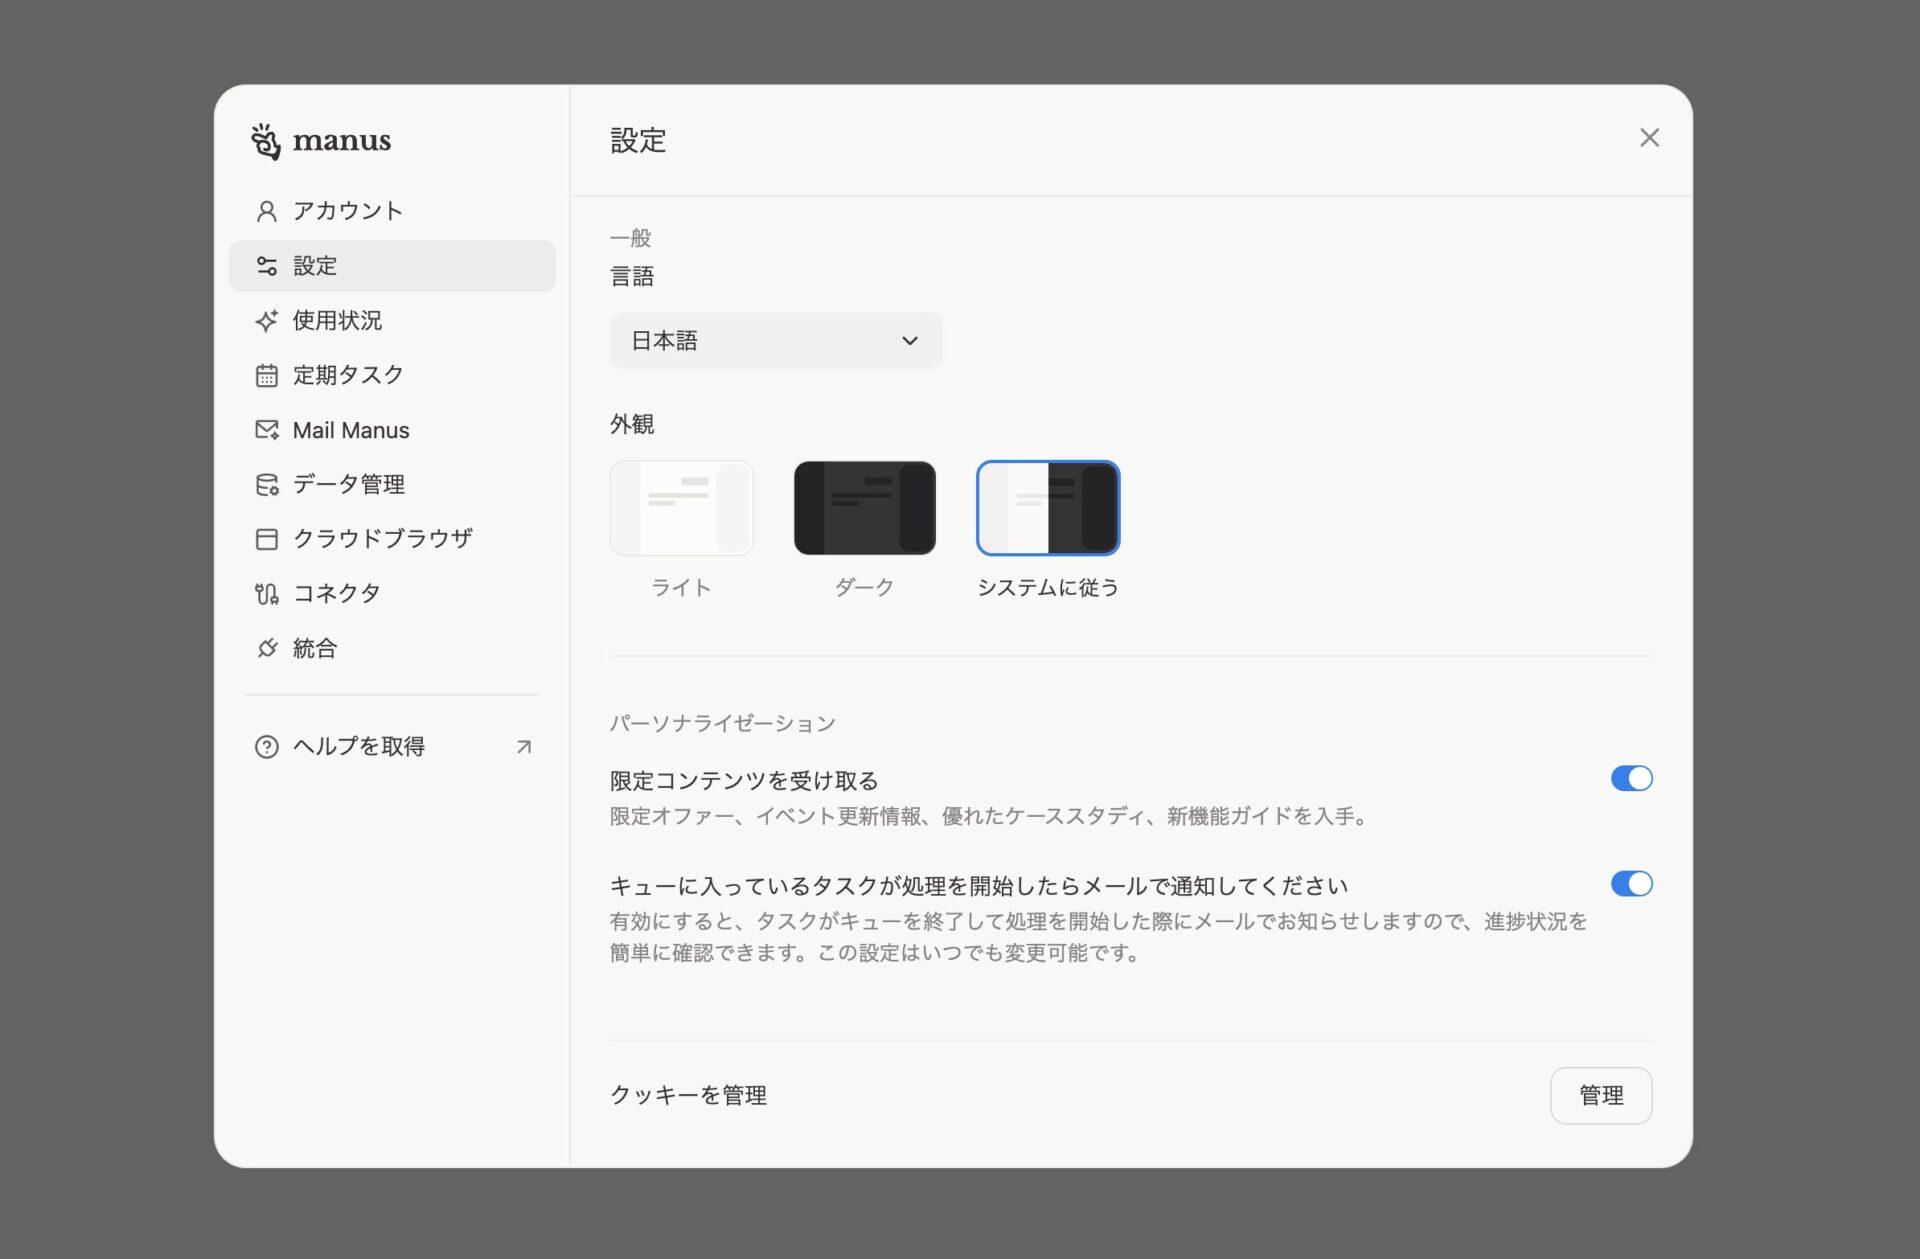Select the データ管理 database icon

266,484
